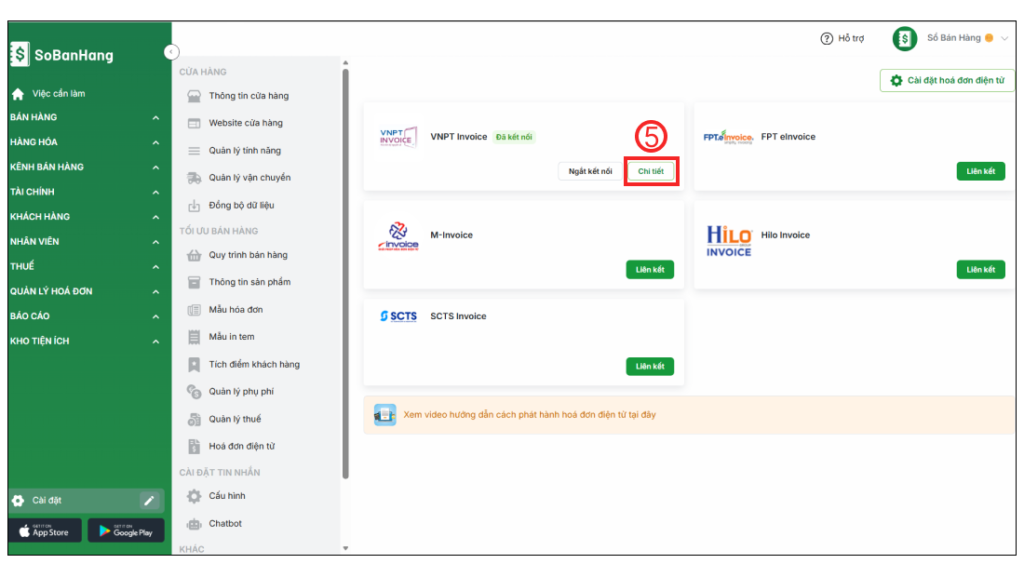This screenshot has height=577, width=1024.
Task: Open the Sổ Bán Hàng account dropdown
Action: 1004,39
